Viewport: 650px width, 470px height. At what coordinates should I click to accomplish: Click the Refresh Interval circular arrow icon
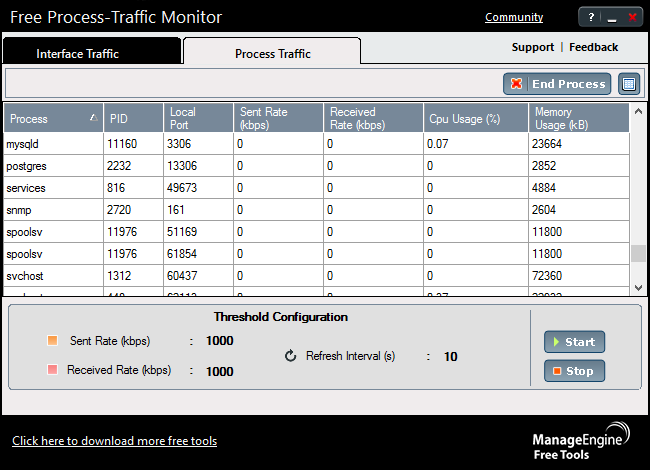click(291, 356)
